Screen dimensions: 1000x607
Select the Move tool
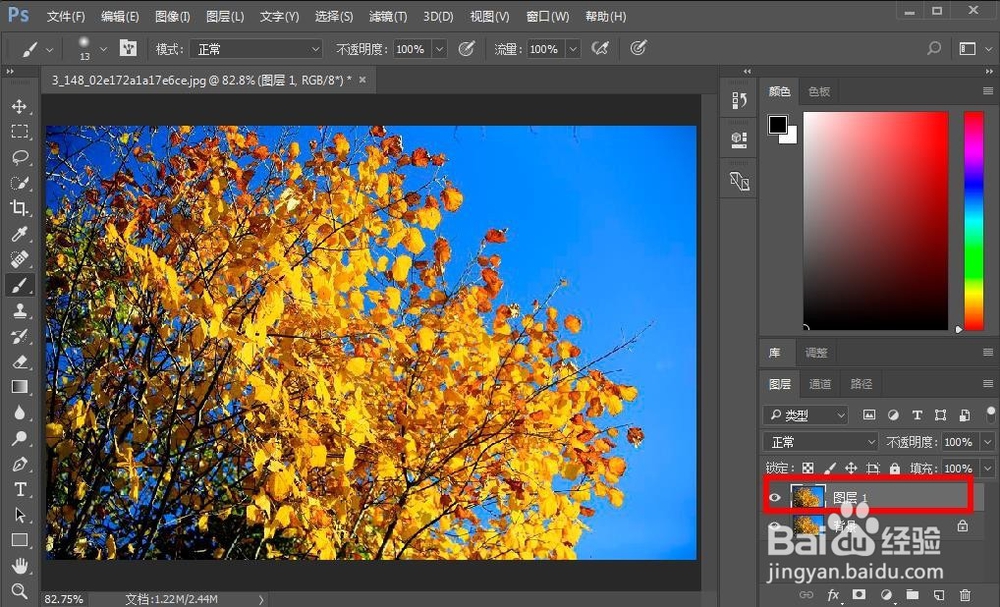19,106
